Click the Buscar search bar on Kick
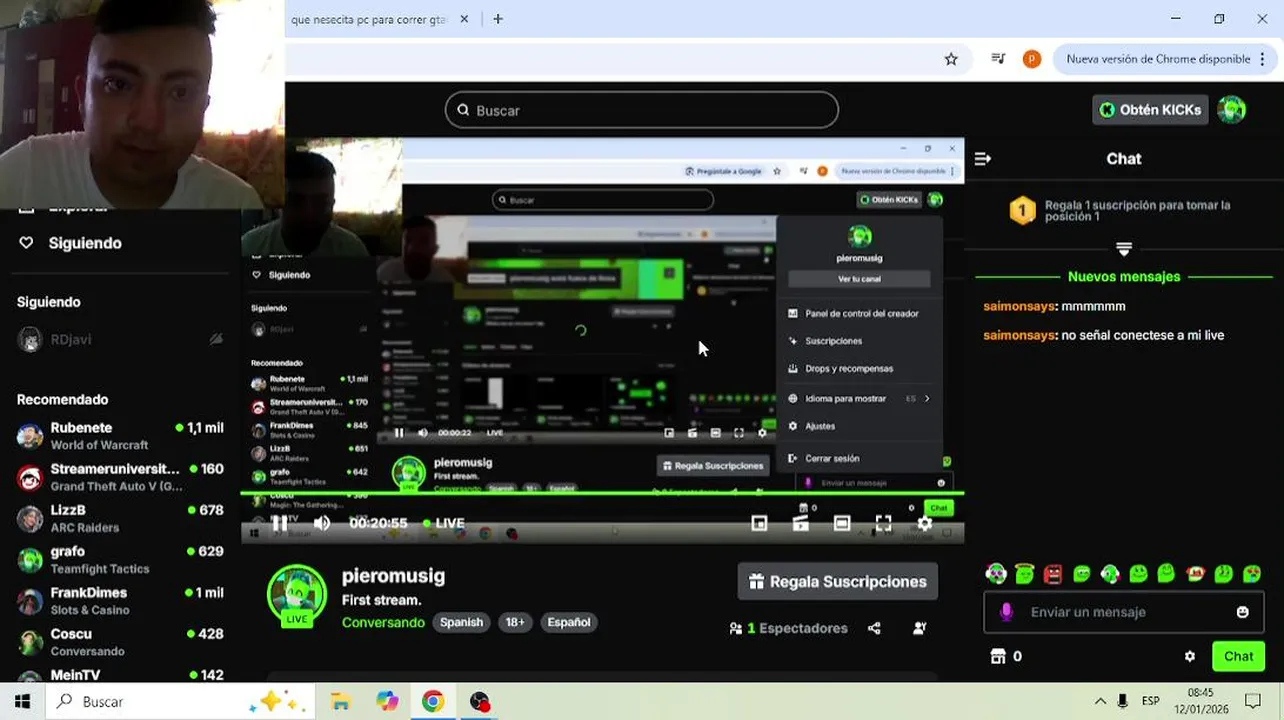The width and height of the screenshot is (1284, 720). [x=642, y=110]
